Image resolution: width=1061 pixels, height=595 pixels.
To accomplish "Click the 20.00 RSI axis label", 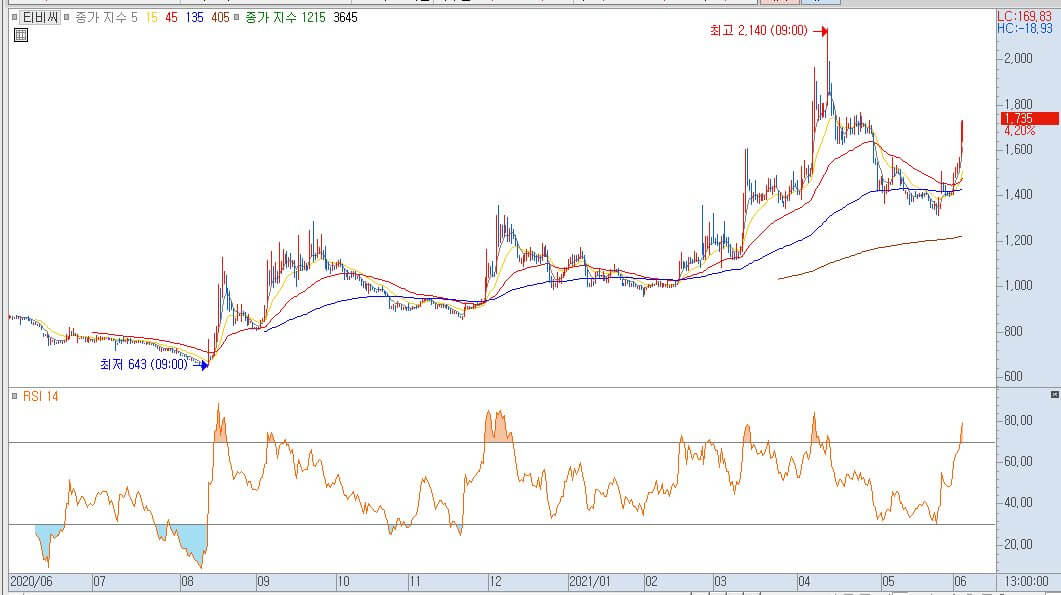I will click(1018, 544).
